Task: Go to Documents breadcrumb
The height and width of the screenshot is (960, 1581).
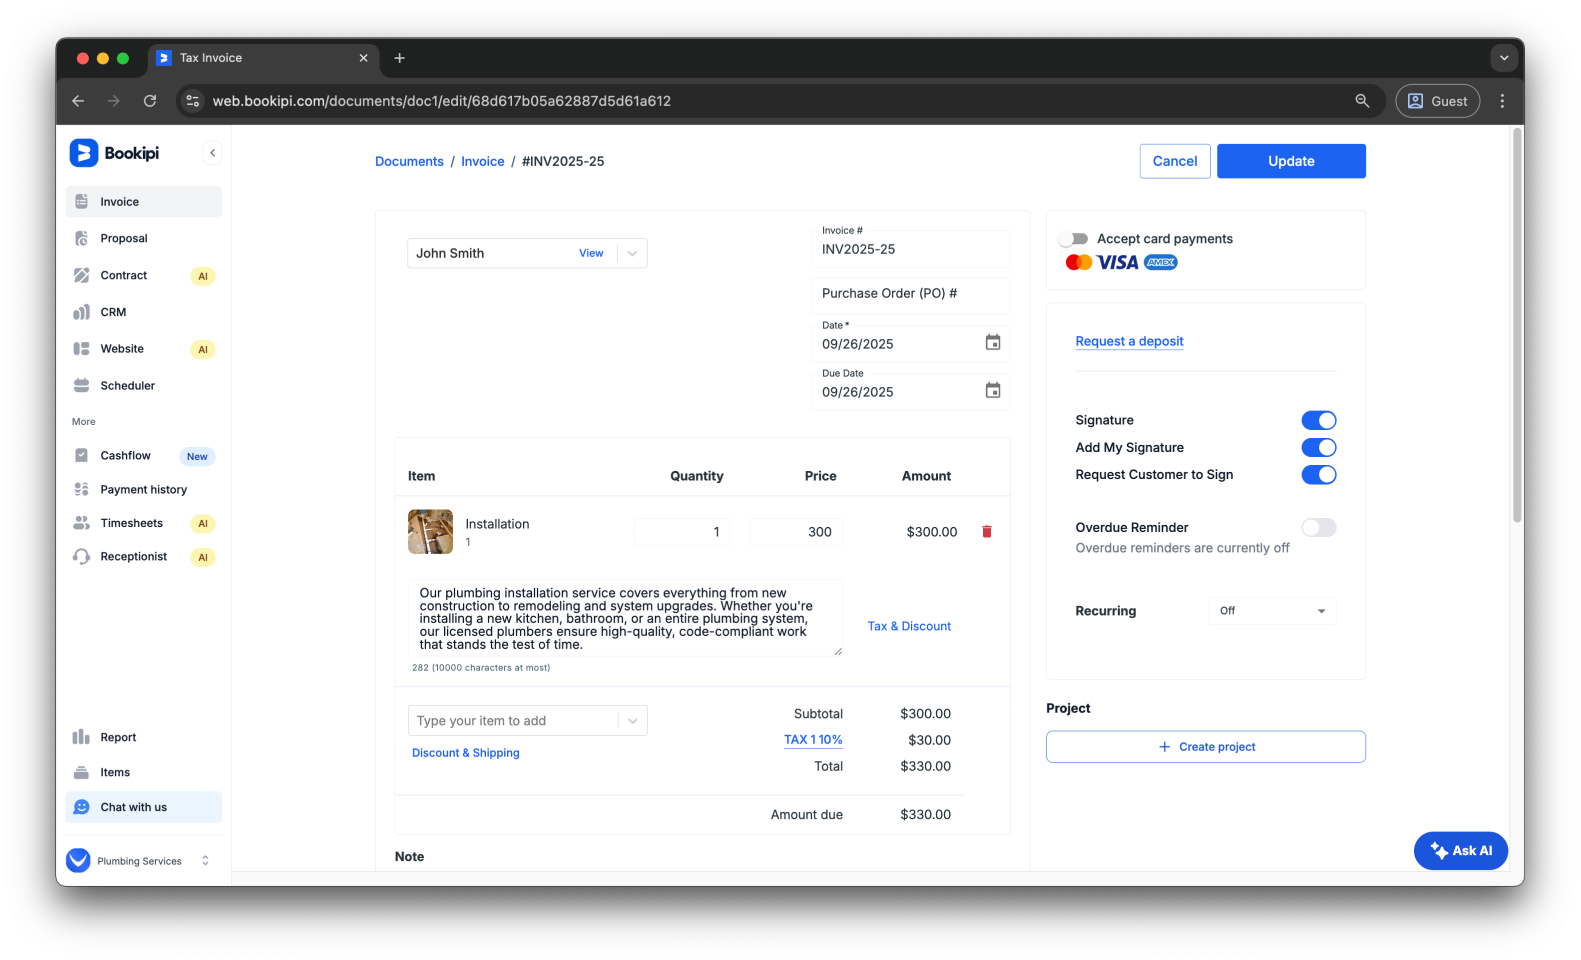Action: pos(409,161)
